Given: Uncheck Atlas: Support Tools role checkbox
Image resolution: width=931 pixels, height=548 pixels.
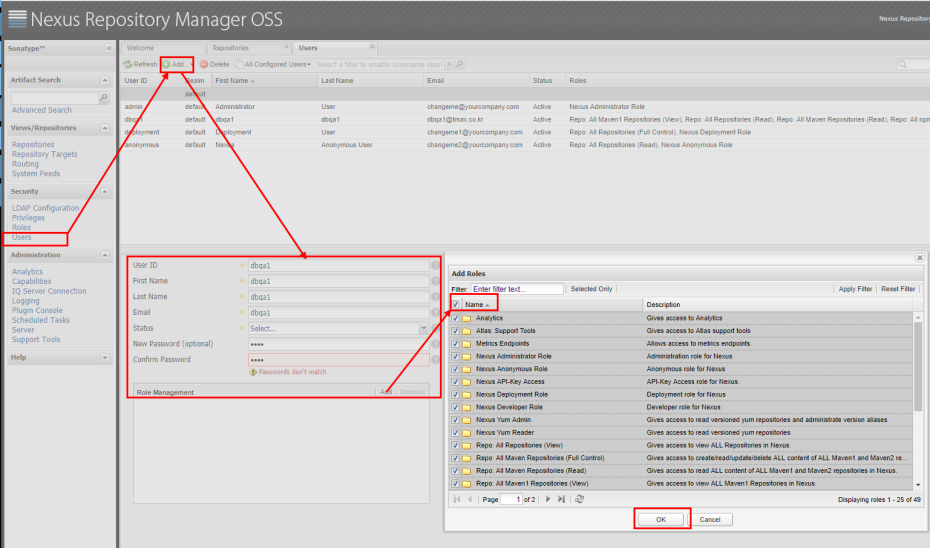Looking at the screenshot, I should (x=455, y=331).
